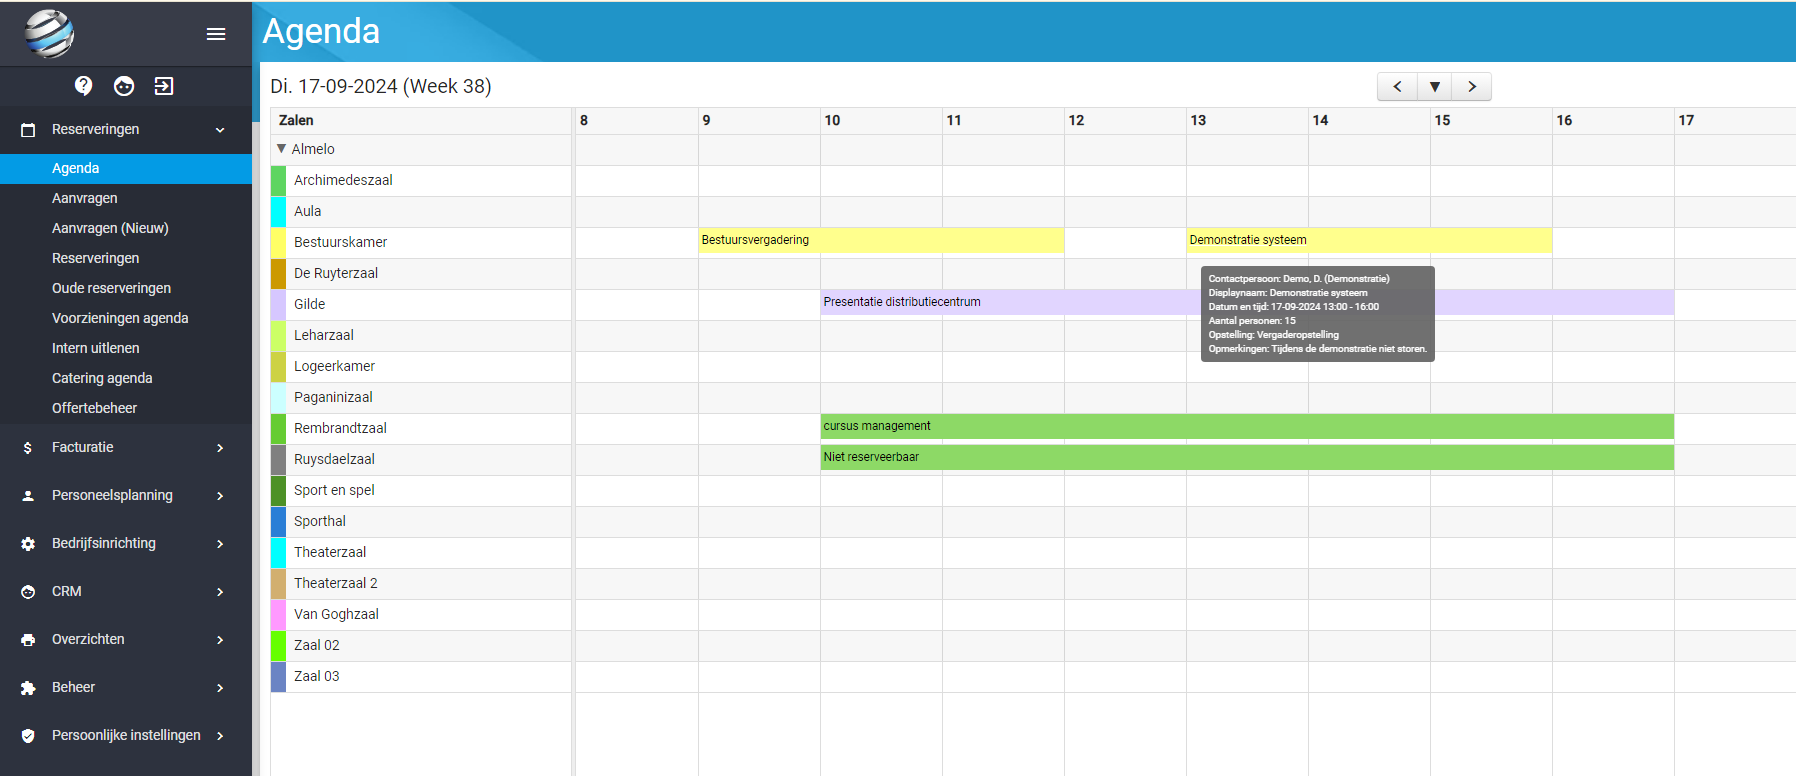Open the Demonstratie systeem reservation
Screen dimensions: 1796x776
pyautogui.click(x=1369, y=240)
